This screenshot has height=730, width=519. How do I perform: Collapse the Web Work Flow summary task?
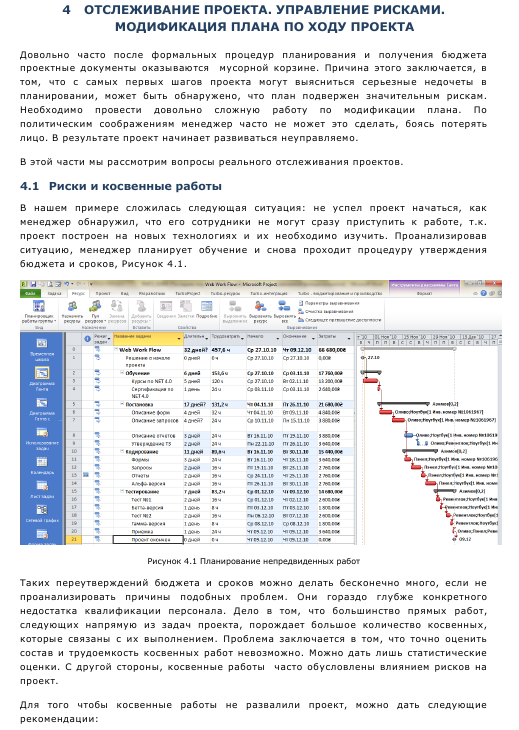click(116, 350)
